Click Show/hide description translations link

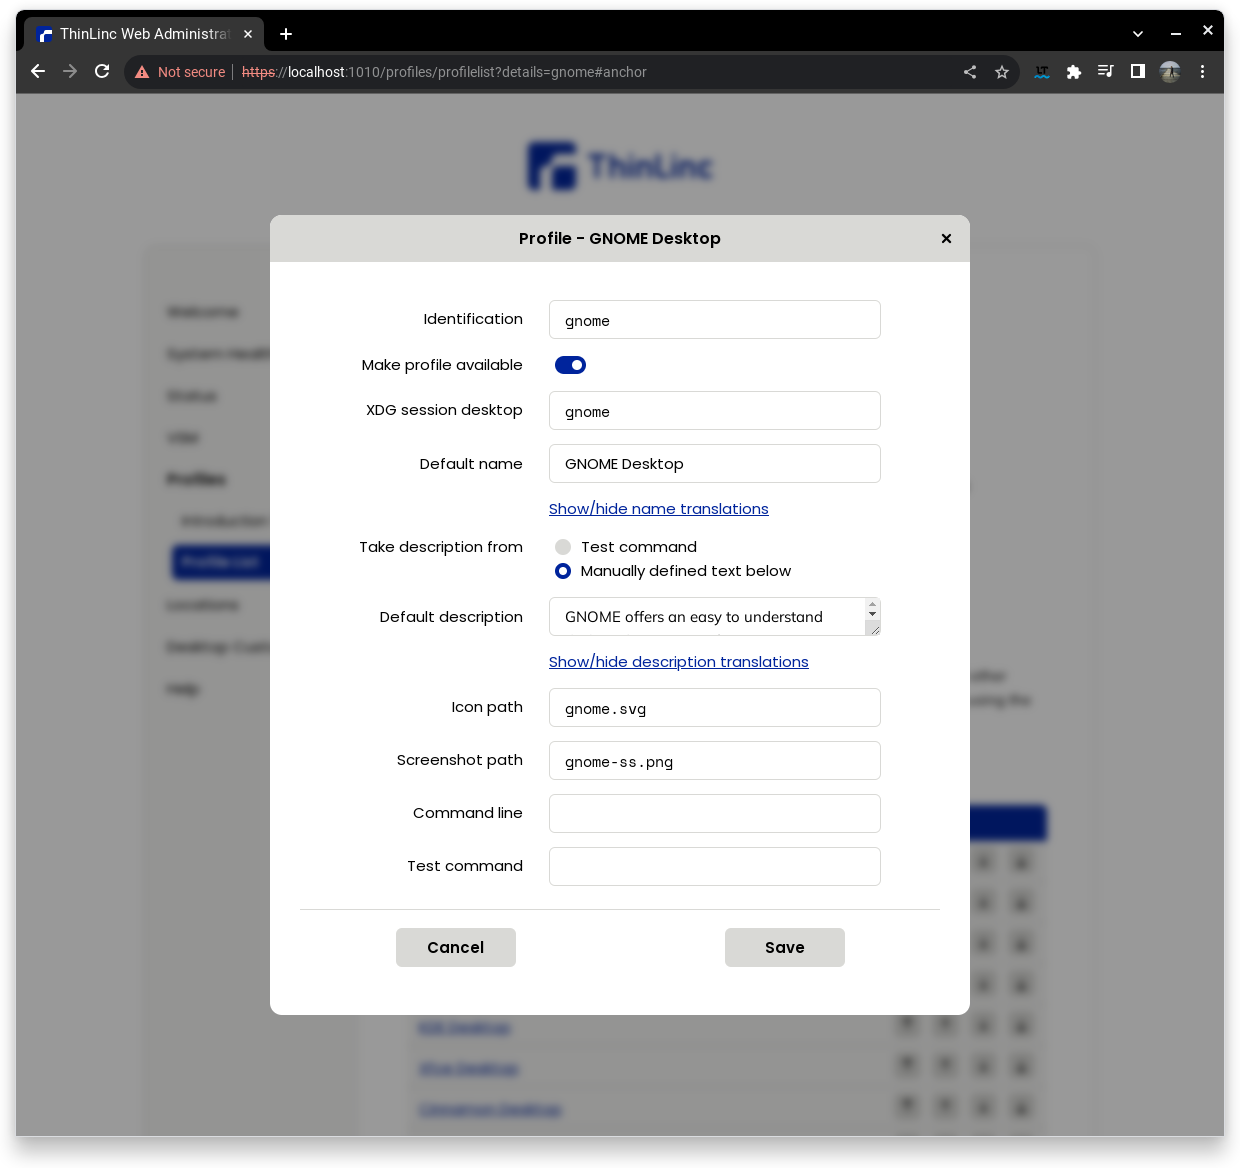tap(679, 662)
